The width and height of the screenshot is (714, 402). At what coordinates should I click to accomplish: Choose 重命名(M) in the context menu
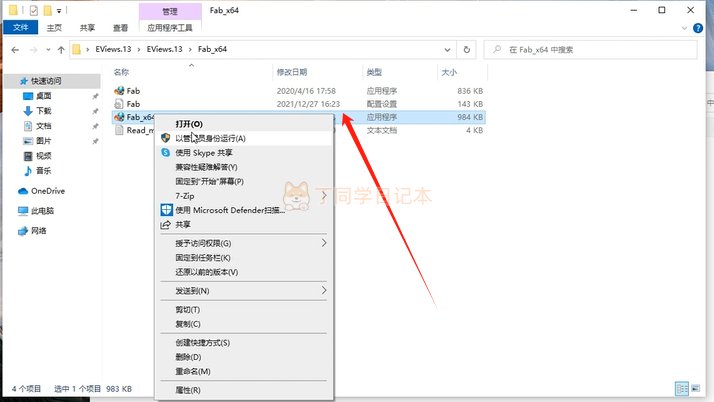point(244,371)
